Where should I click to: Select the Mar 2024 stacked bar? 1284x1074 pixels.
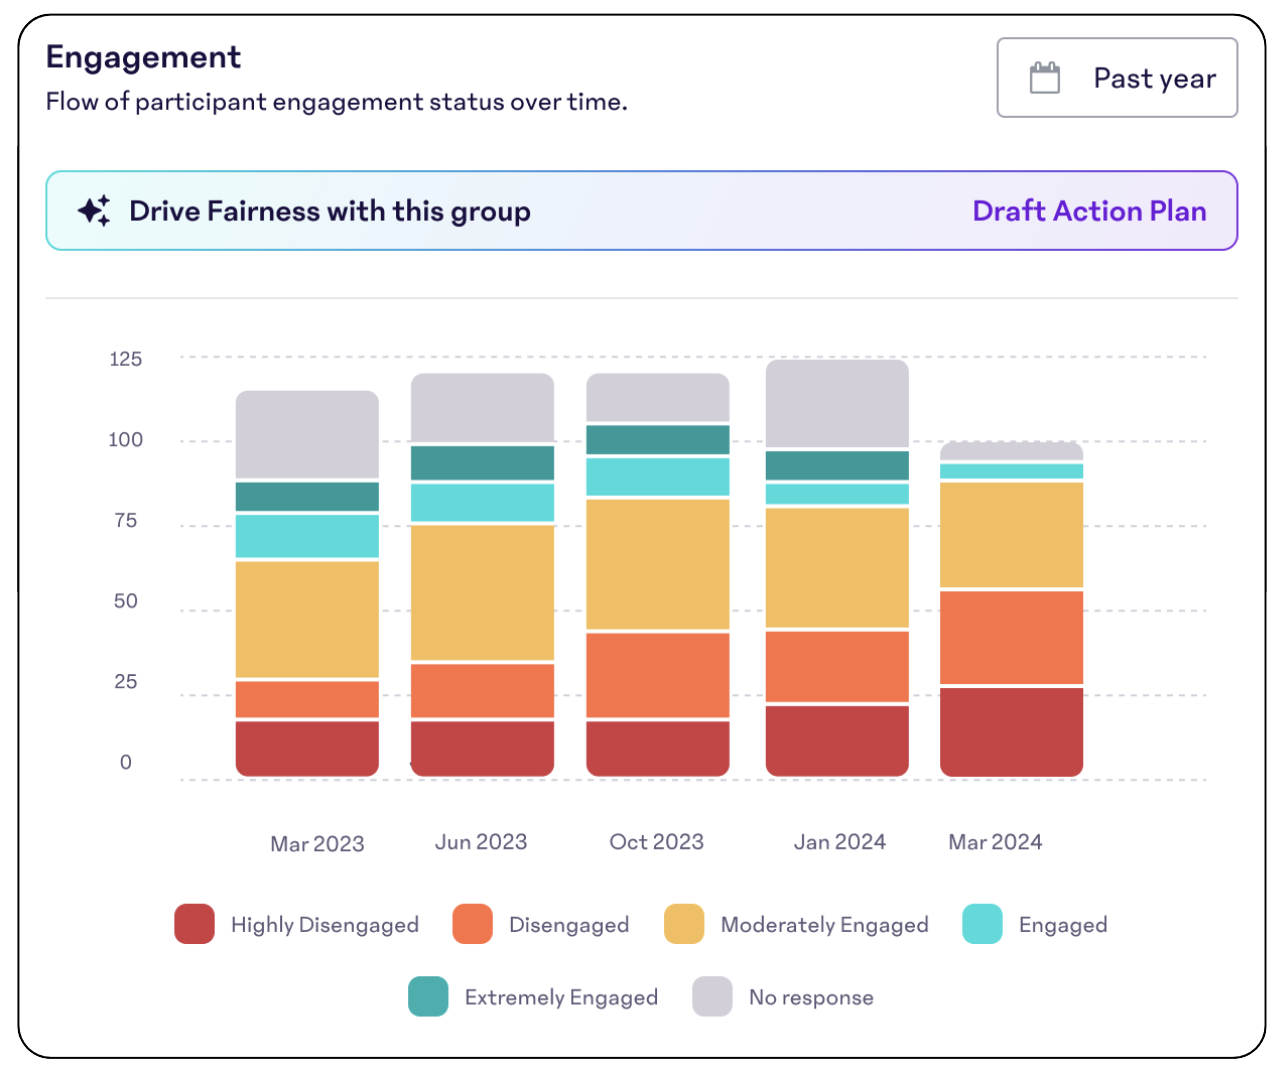pyautogui.click(x=1011, y=610)
